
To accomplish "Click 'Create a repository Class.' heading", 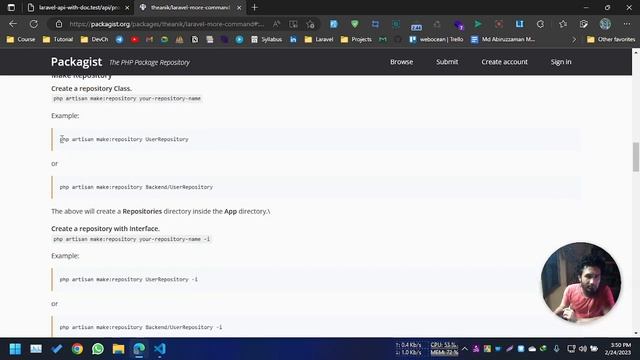I will (x=91, y=88).
